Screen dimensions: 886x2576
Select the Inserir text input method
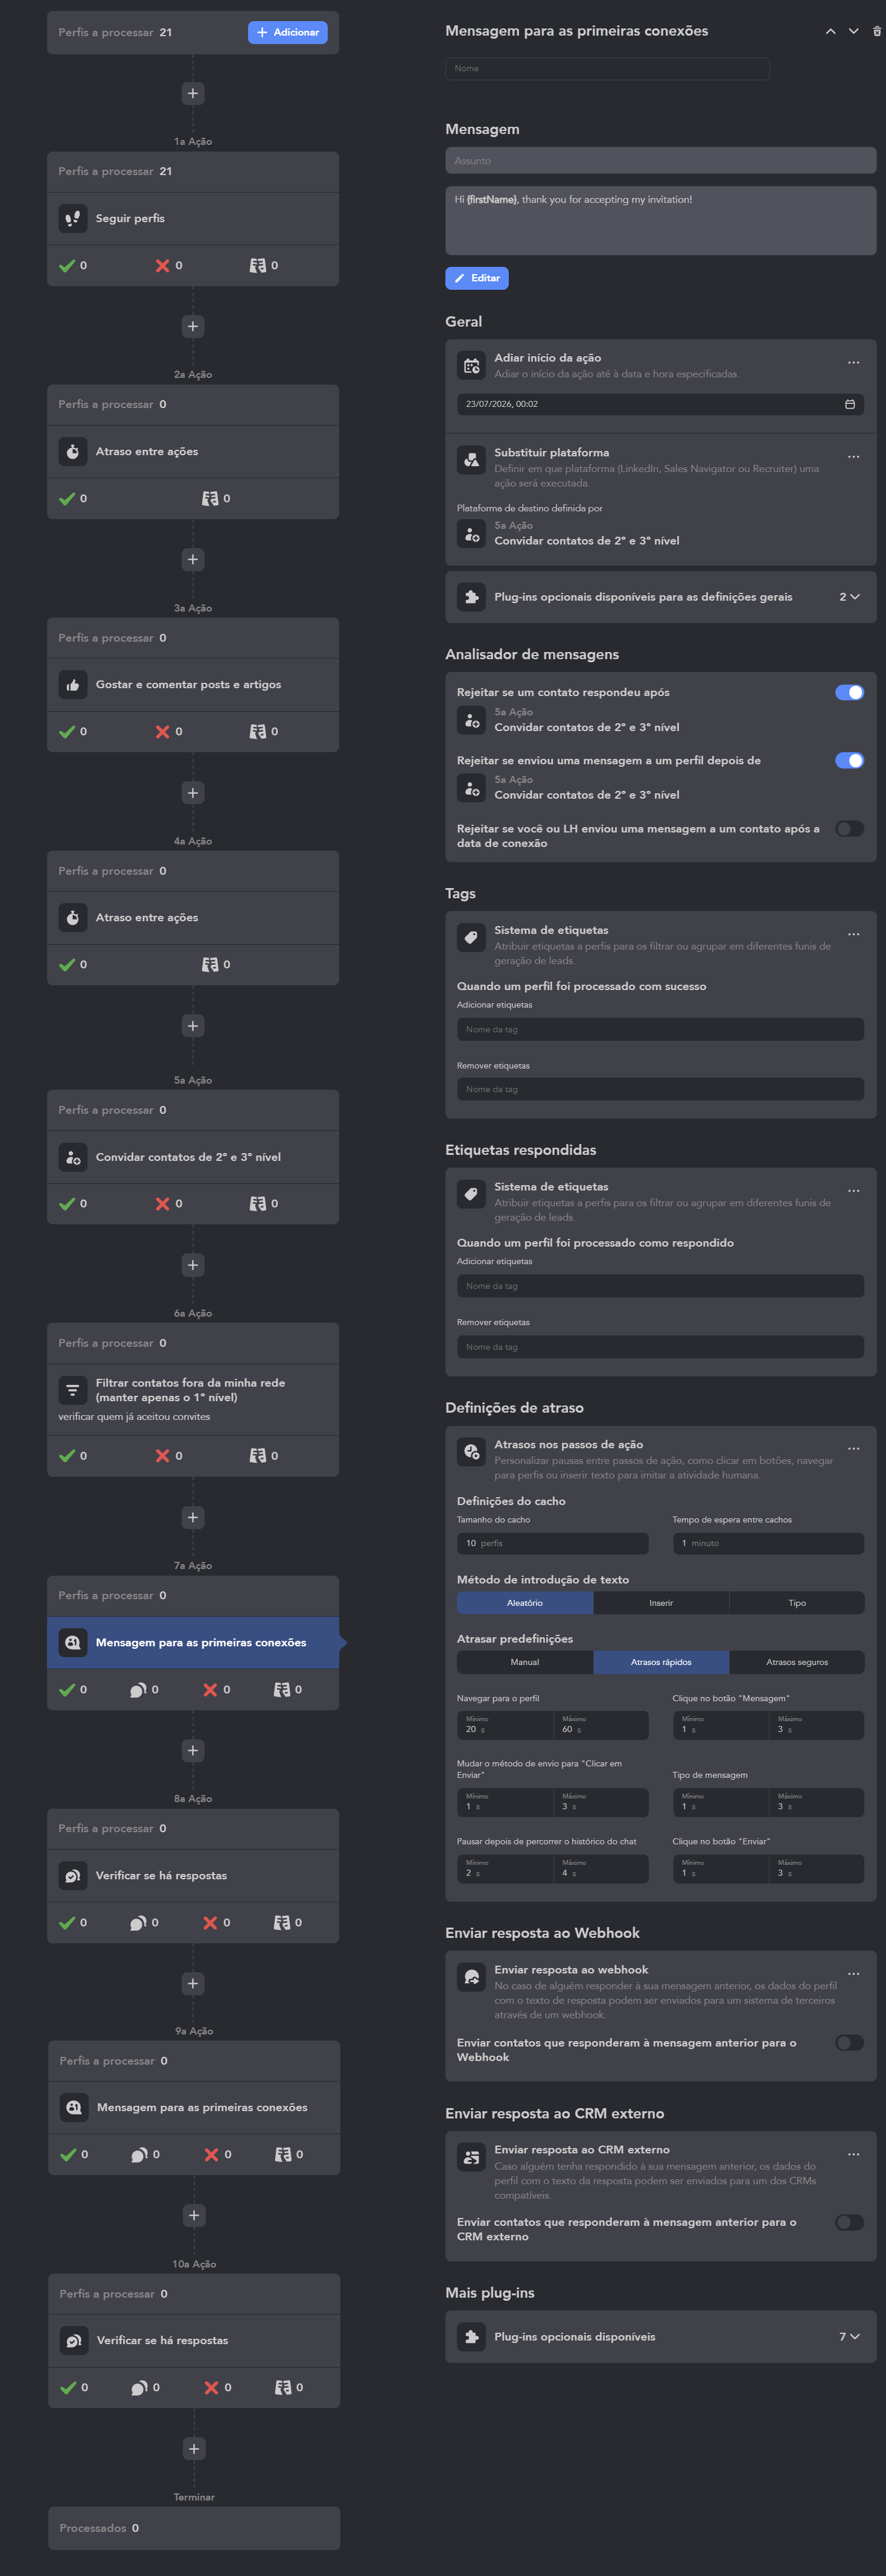coord(661,1603)
